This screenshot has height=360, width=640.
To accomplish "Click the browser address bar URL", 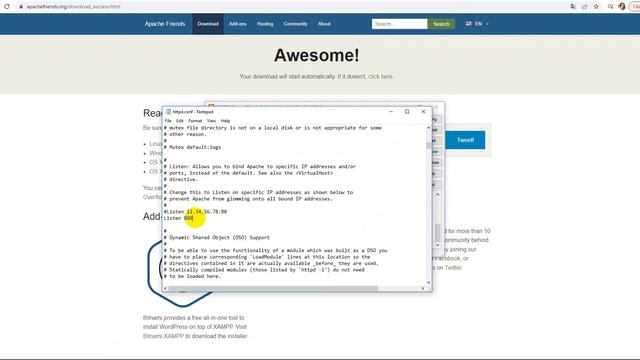I will pyautogui.click(x=73, y=7).
